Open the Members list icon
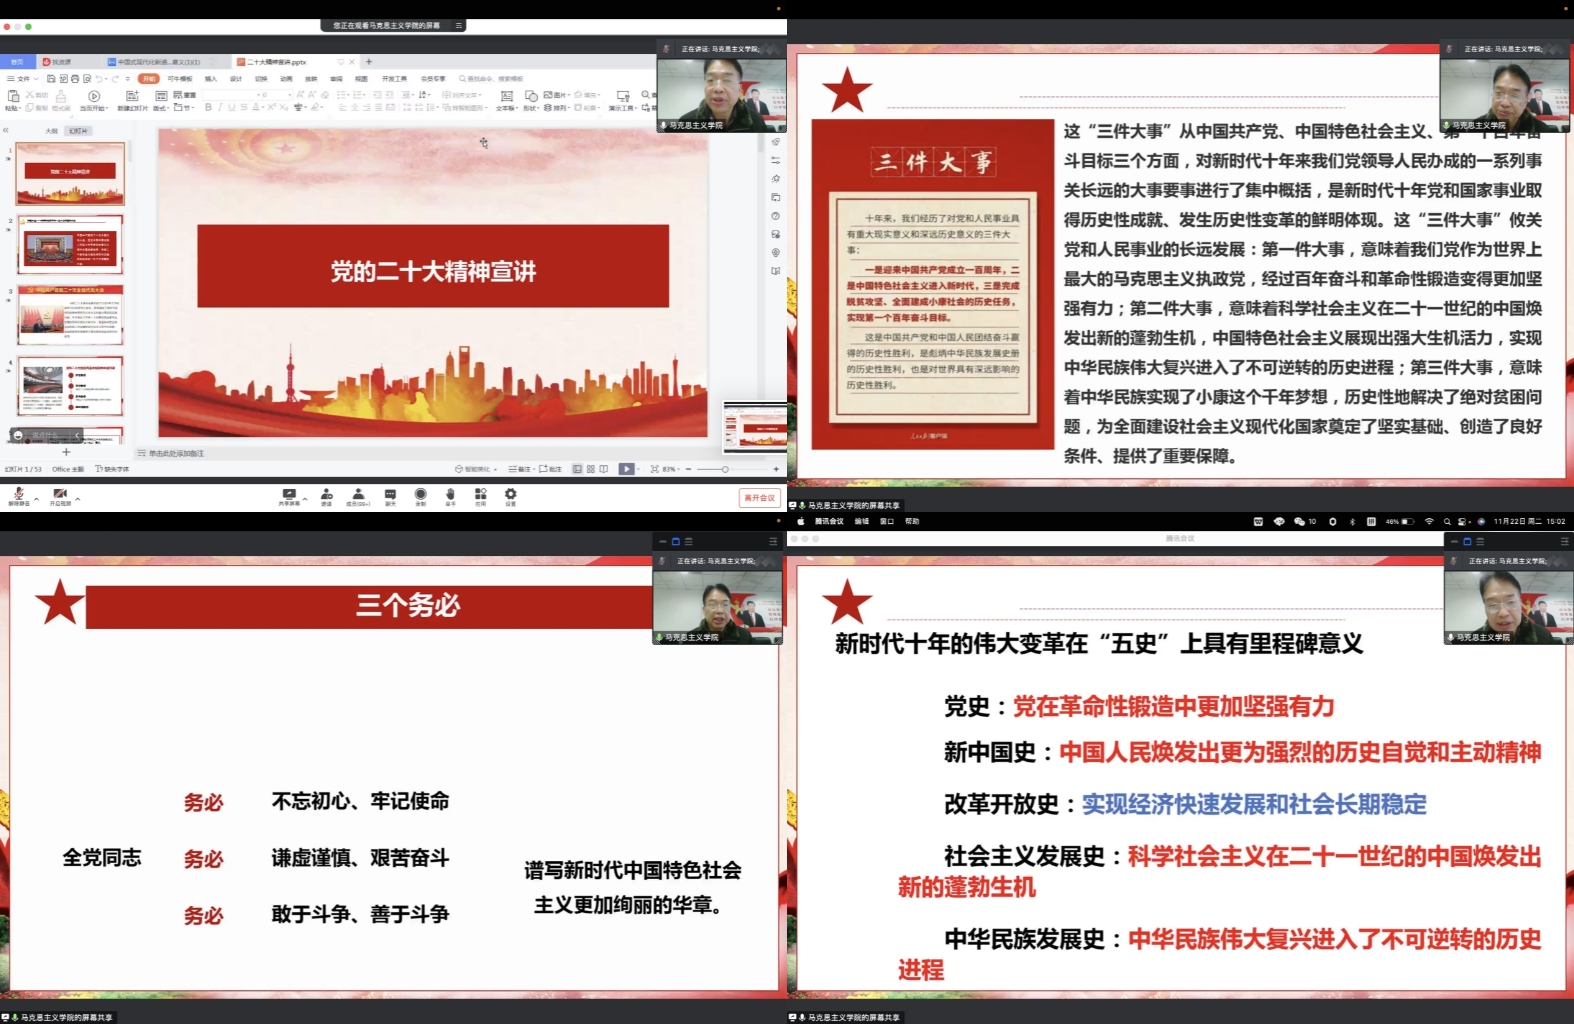This screenshot has width=1574, height=1024. [358, 495]
